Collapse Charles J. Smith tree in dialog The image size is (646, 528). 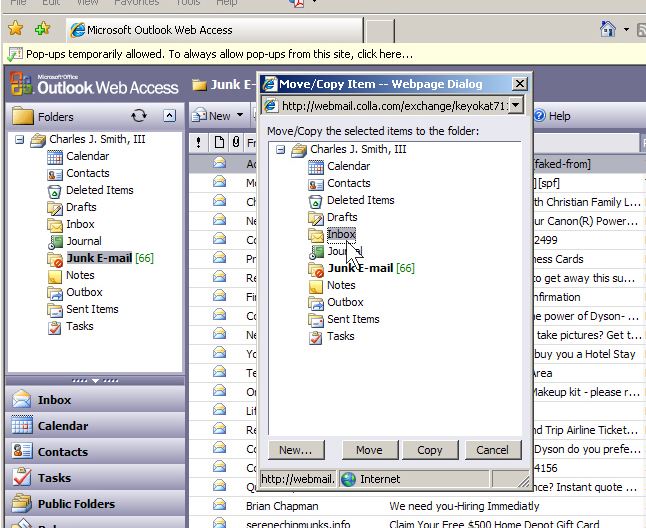tap(281, 150)
